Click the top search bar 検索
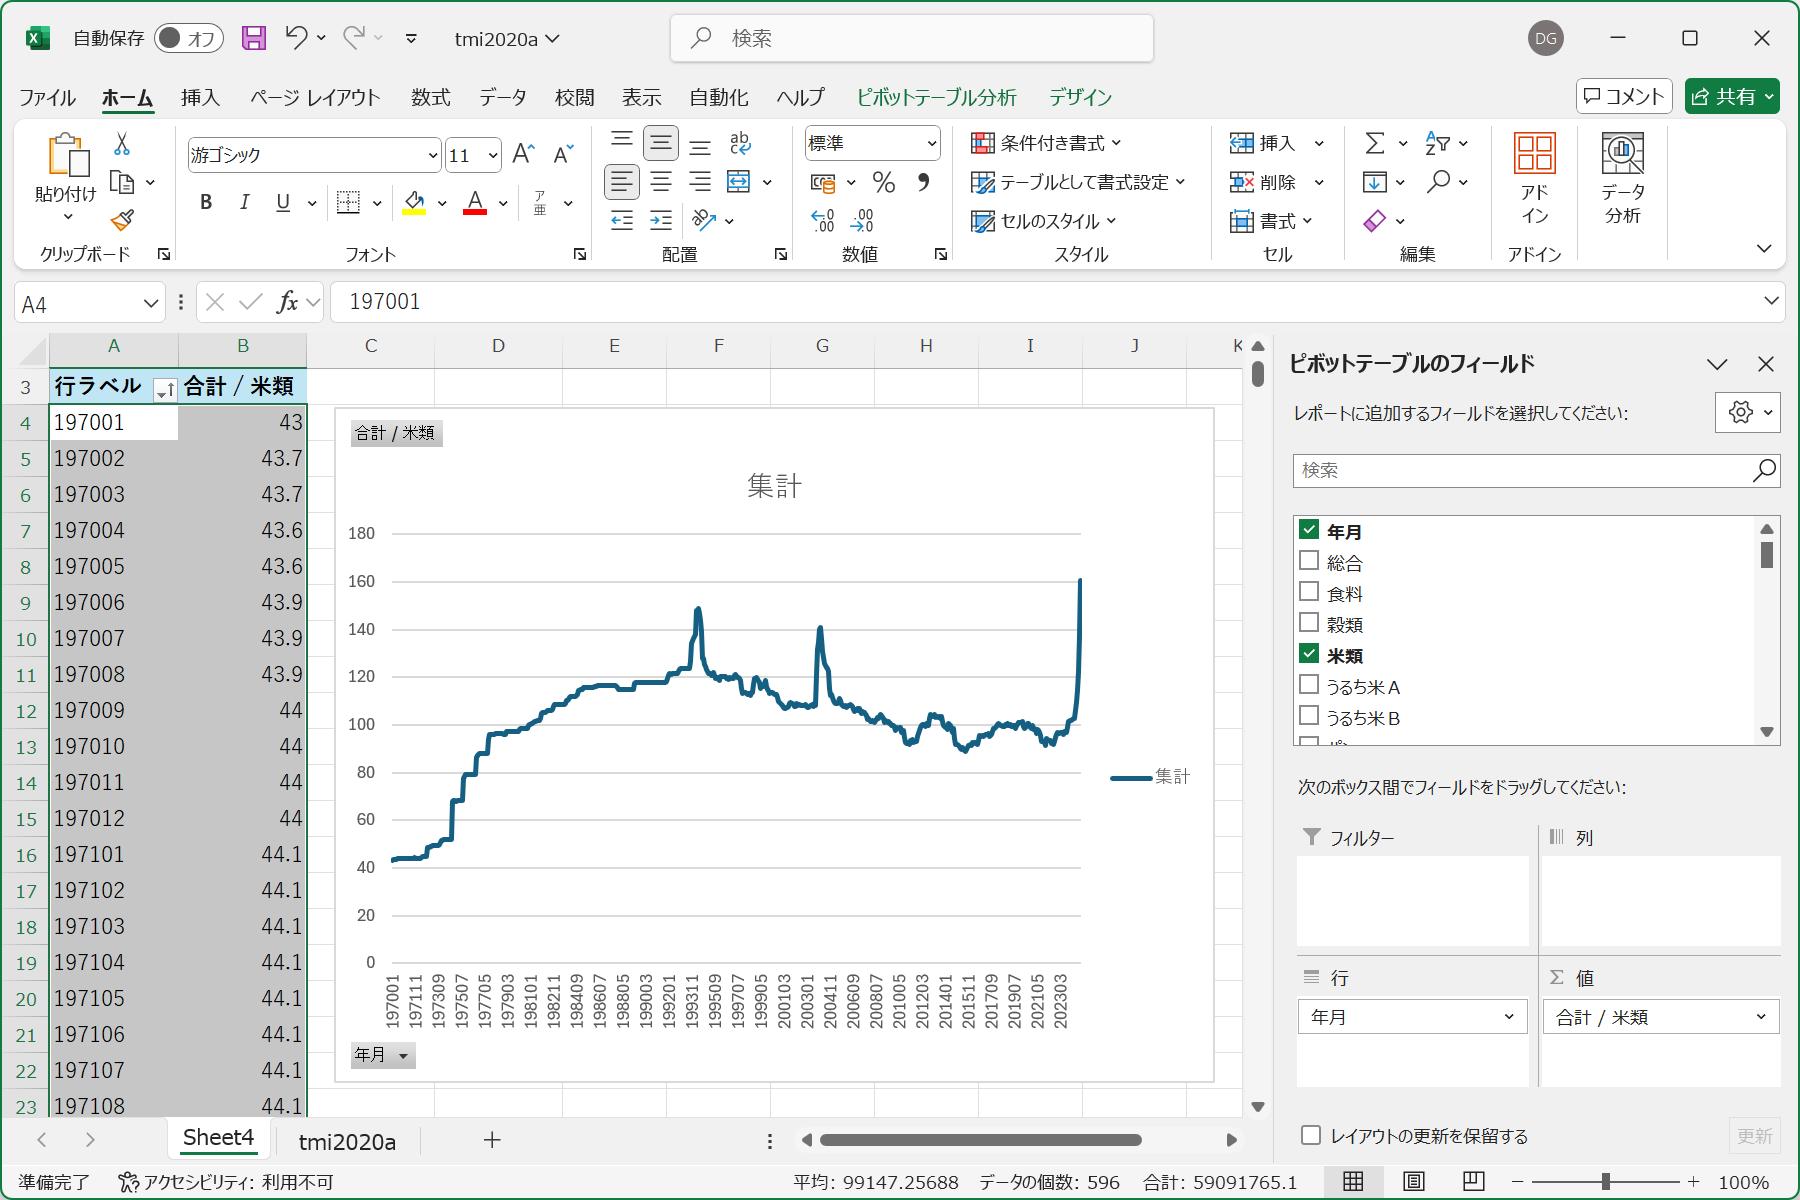 point(912,38)
